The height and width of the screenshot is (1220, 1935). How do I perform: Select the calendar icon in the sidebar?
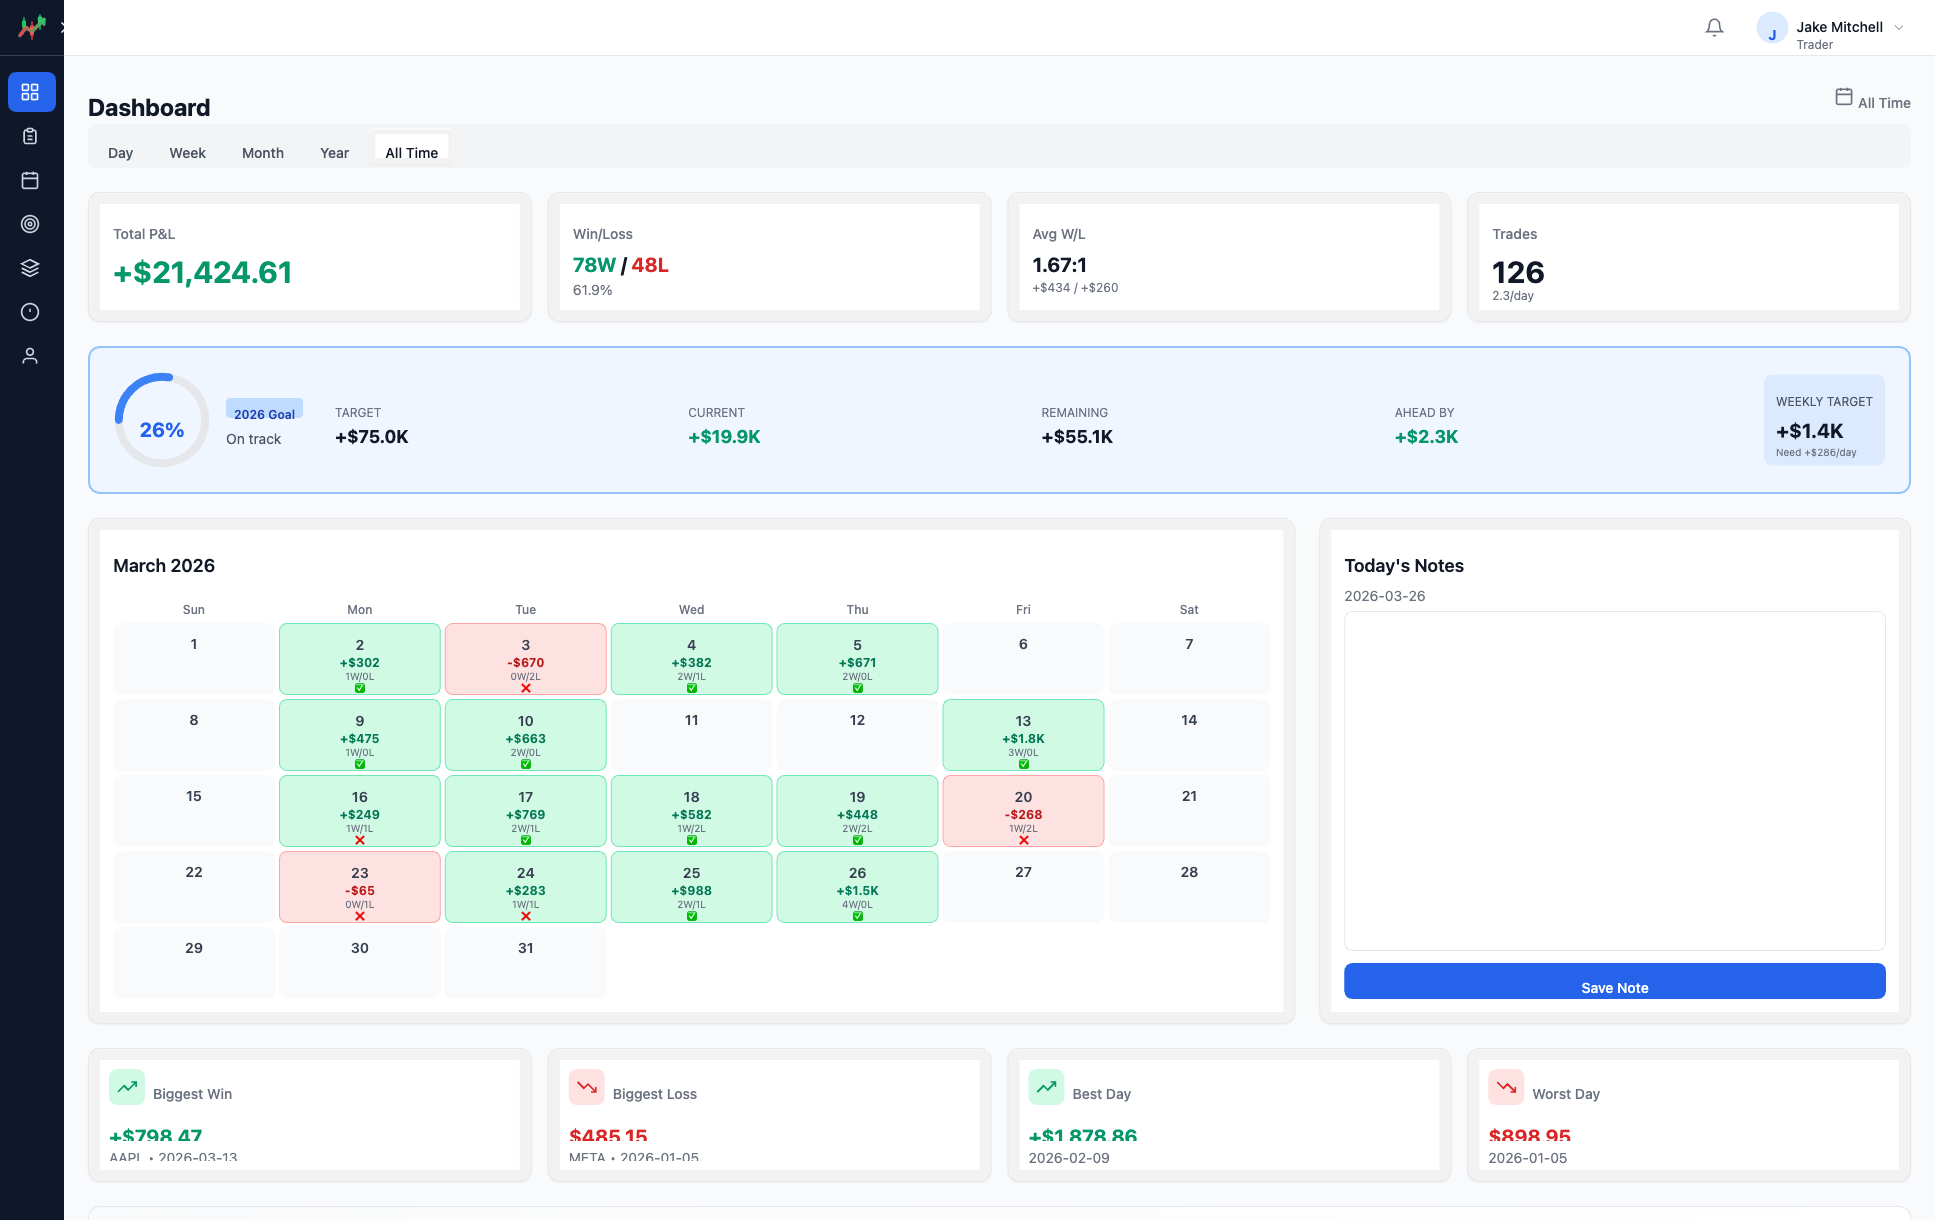pos(31,180)
